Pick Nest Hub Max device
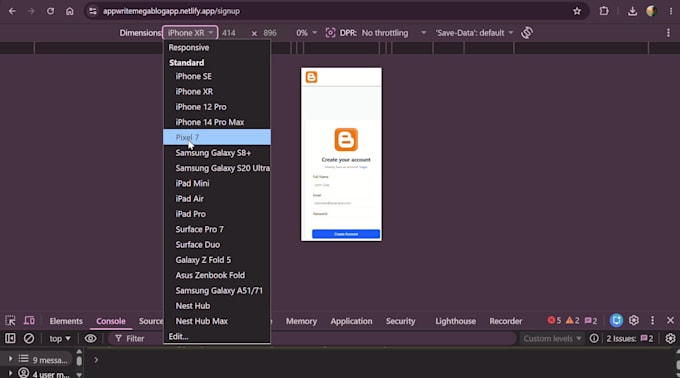The height and width of the screenshot is (378, 680). 217,321
